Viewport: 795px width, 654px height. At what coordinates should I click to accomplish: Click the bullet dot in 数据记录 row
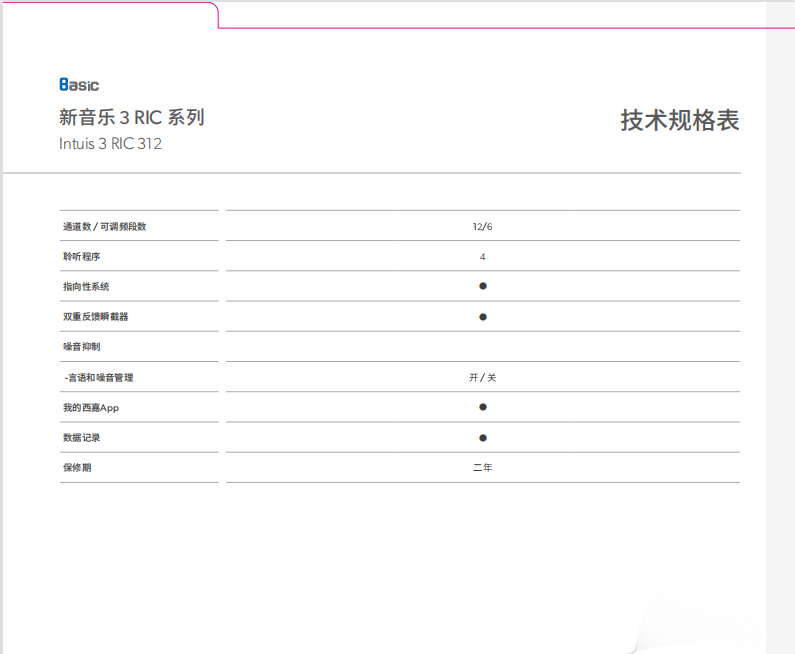[x=483, y=438]
